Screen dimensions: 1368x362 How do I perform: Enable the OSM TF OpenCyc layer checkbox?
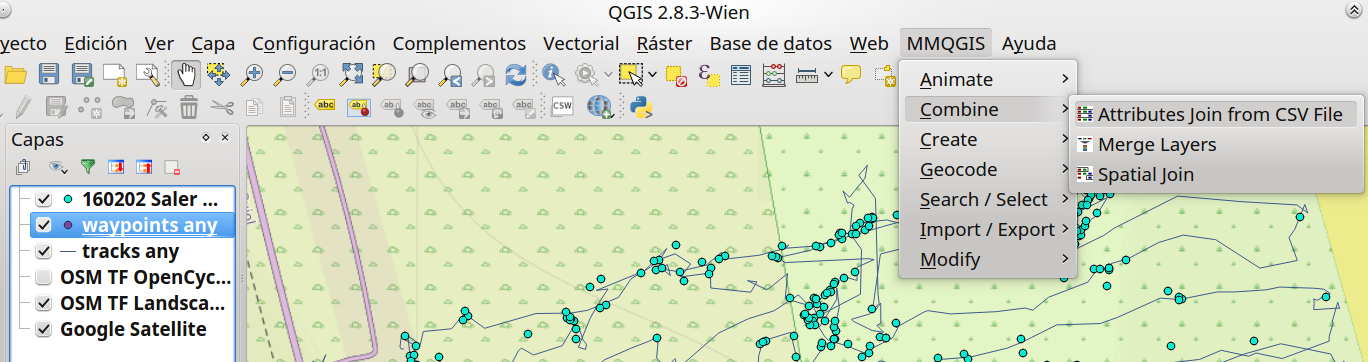click(x=43, y=277)
